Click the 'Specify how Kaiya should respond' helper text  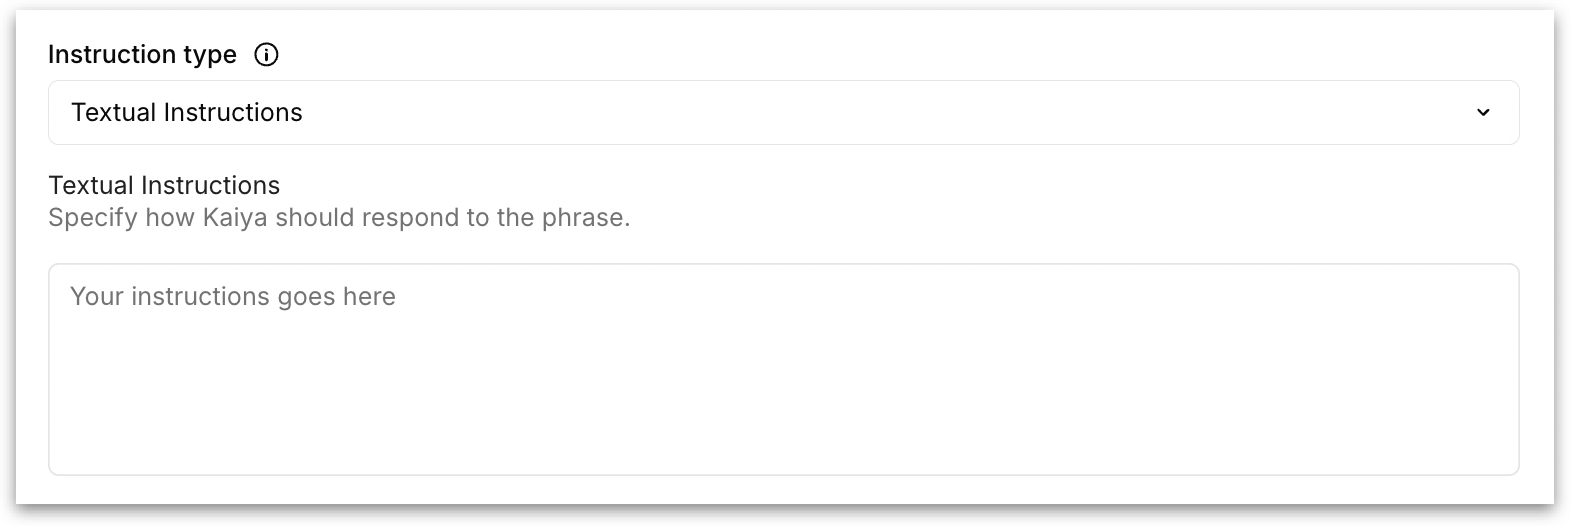pyautogui.click(x=339, y=217)
